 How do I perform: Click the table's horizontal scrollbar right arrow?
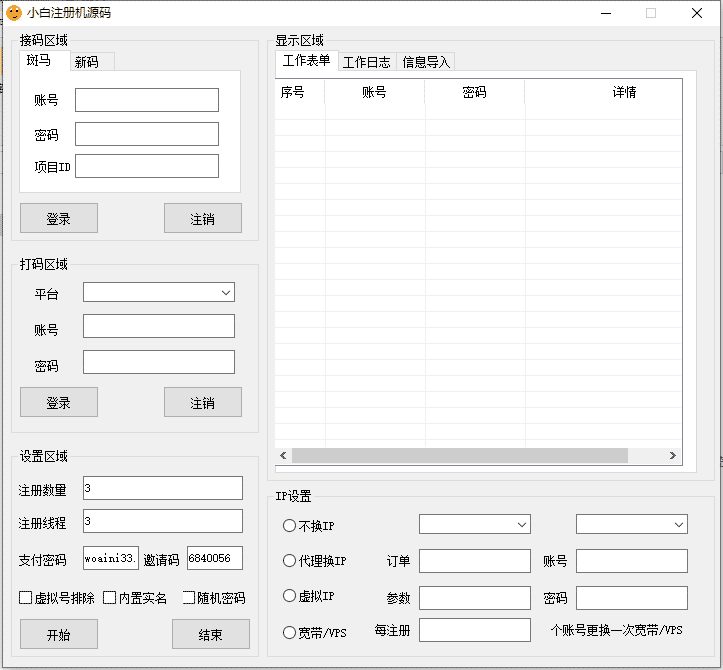(673, 456)
